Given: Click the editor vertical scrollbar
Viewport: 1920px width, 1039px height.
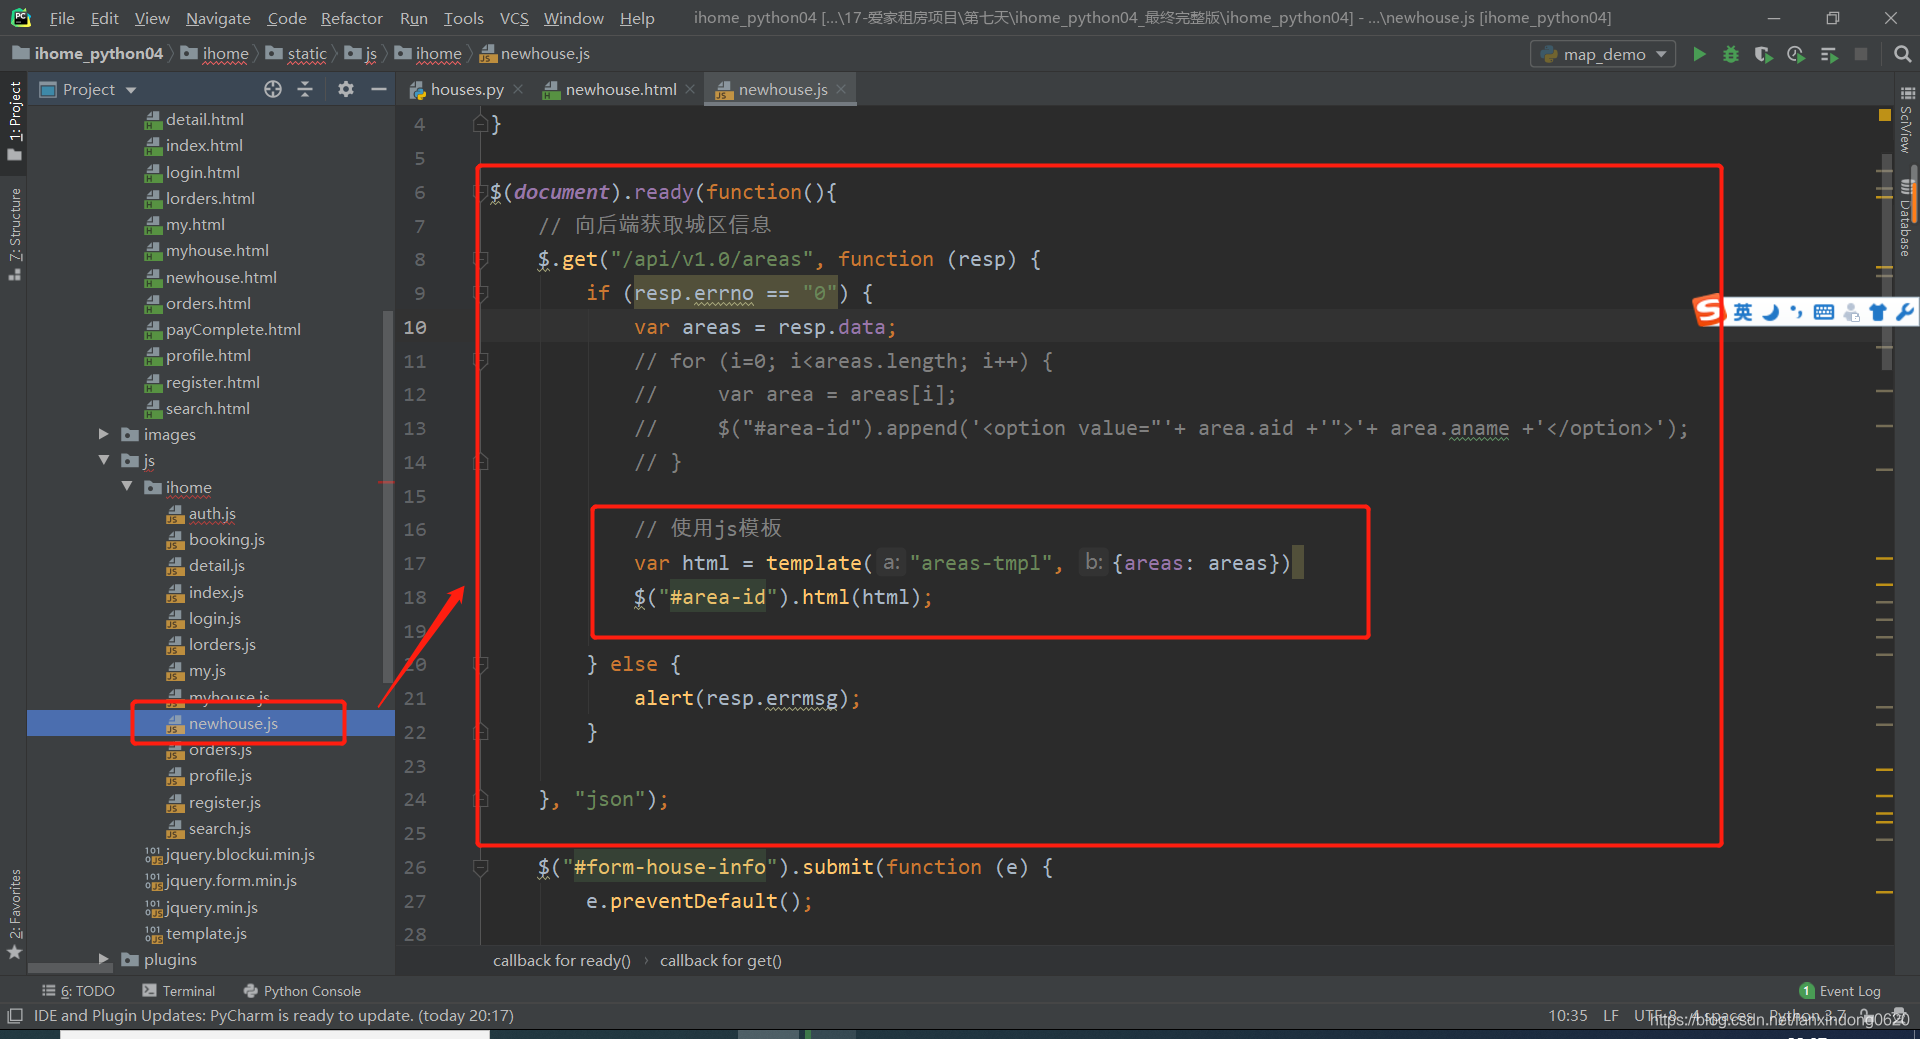Looking at the screenshot, I should pyautogui.click(x=1886, y=264).
